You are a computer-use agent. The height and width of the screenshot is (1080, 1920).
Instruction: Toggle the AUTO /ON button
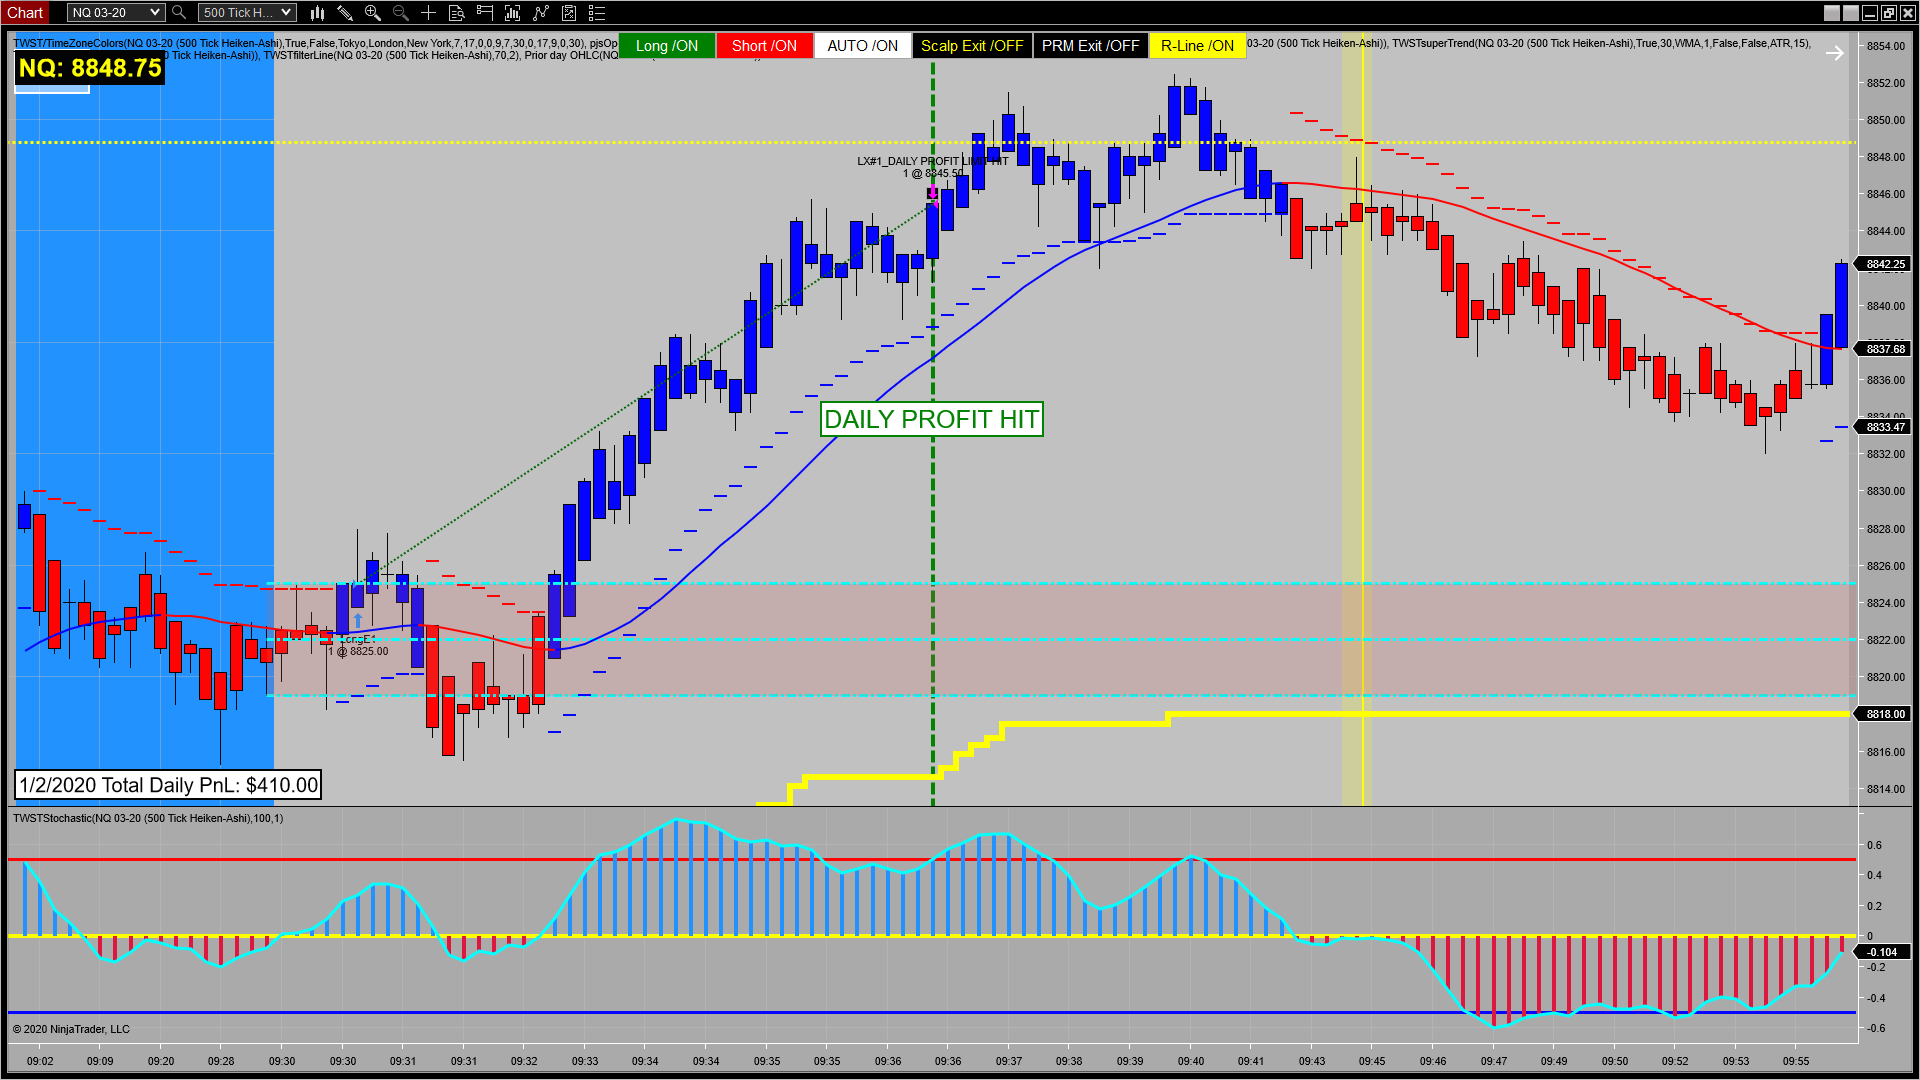pos(862,46)
